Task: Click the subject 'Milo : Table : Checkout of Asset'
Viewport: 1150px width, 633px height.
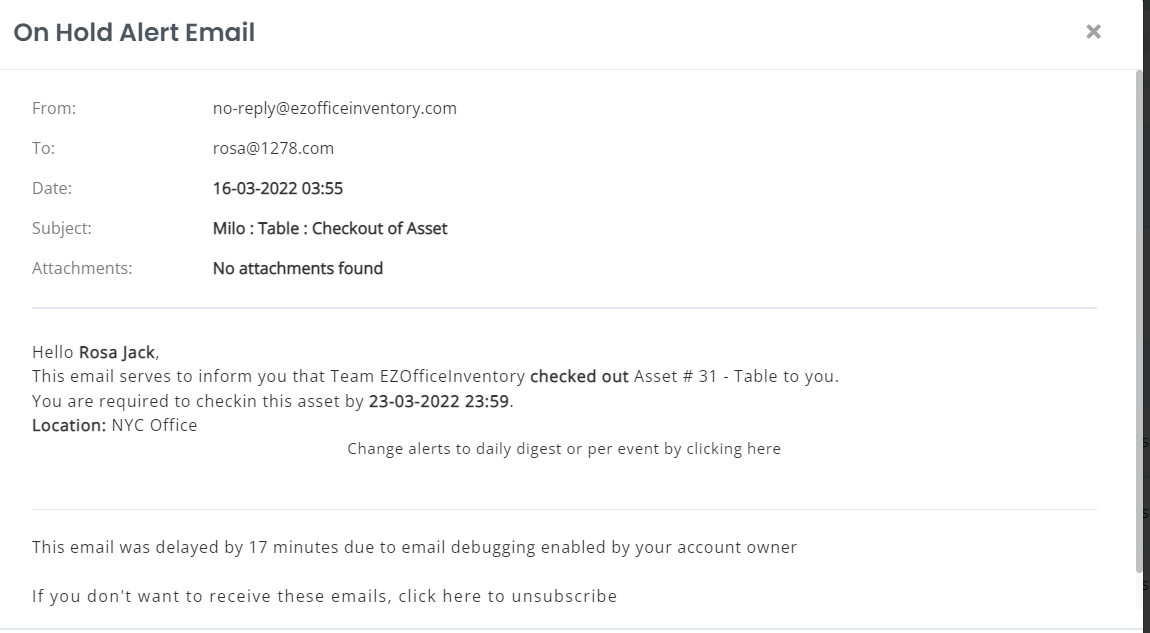Action: click(x=330, y=228)
